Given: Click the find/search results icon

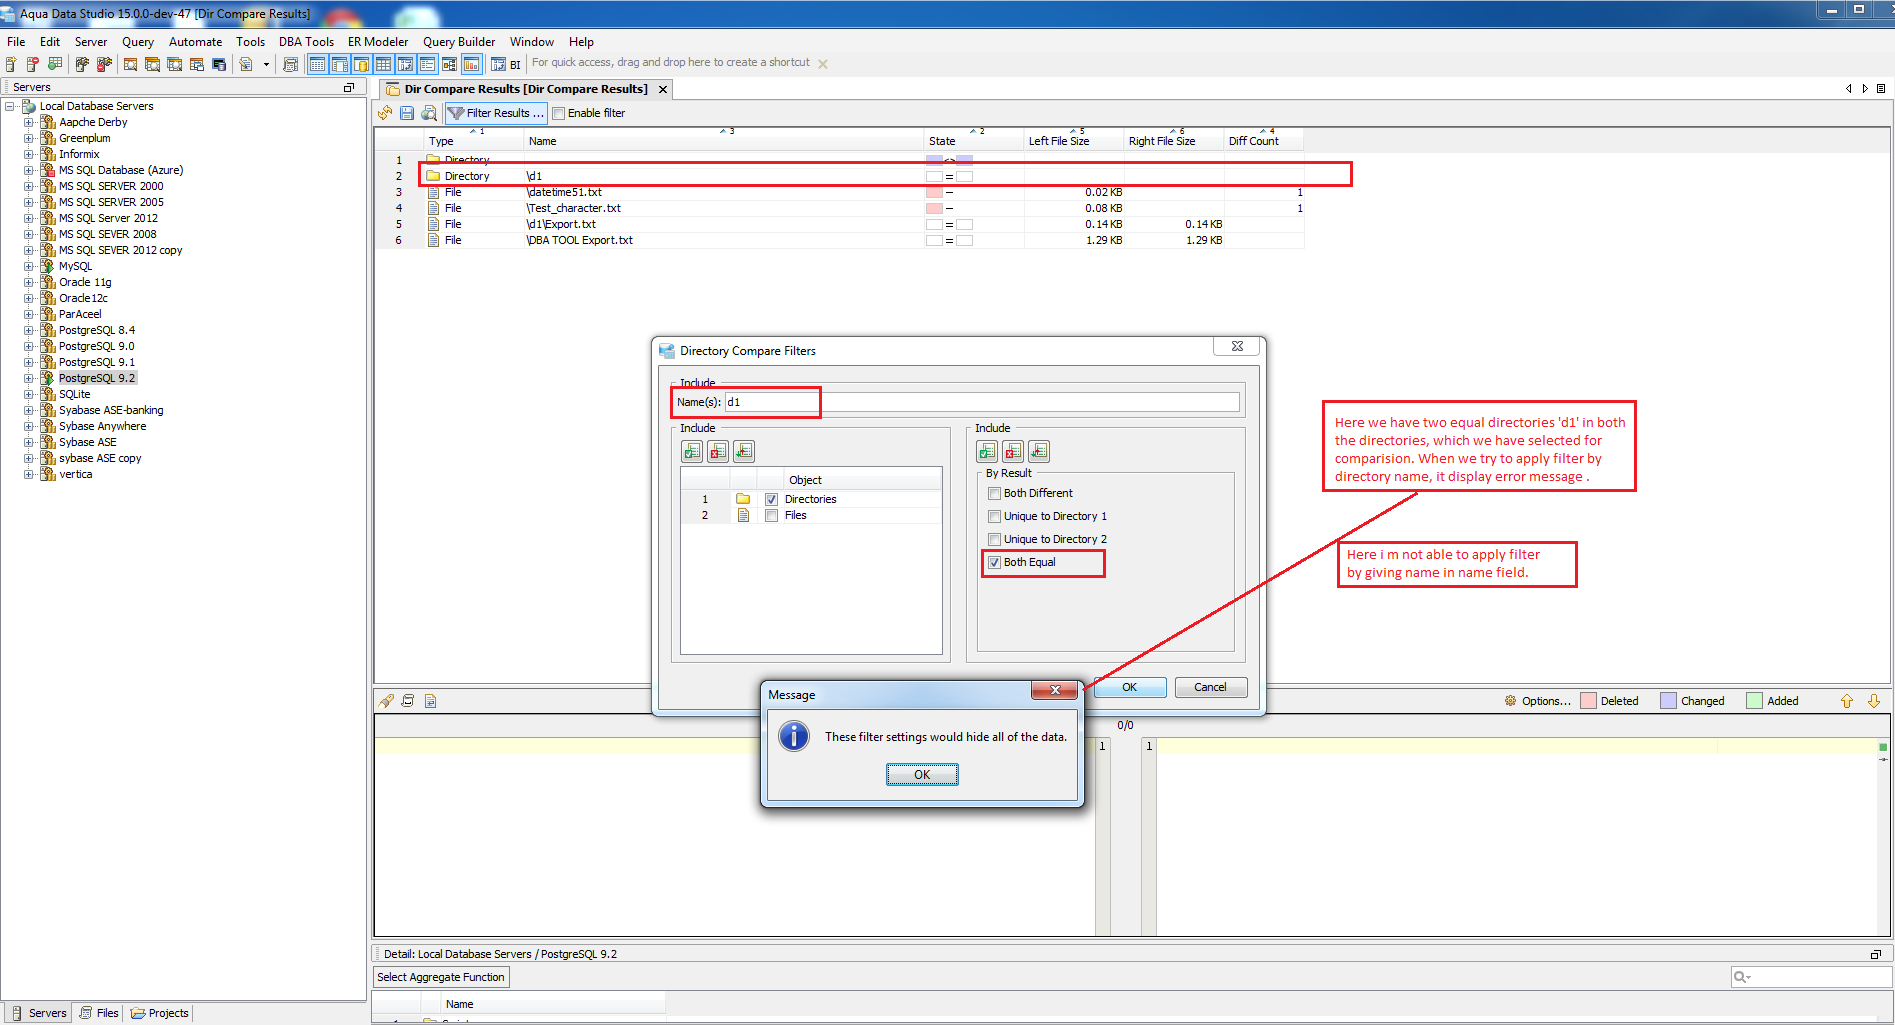Looking at the screenshot, I should click(429, 113).
